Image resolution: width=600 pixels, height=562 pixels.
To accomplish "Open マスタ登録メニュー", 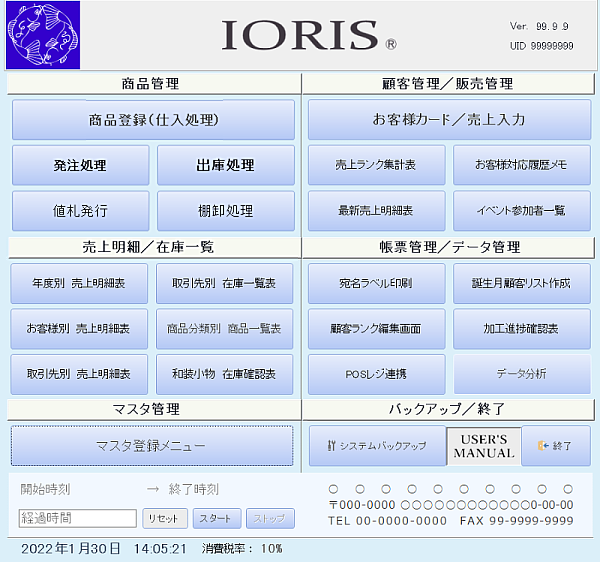I will point(152,446).
